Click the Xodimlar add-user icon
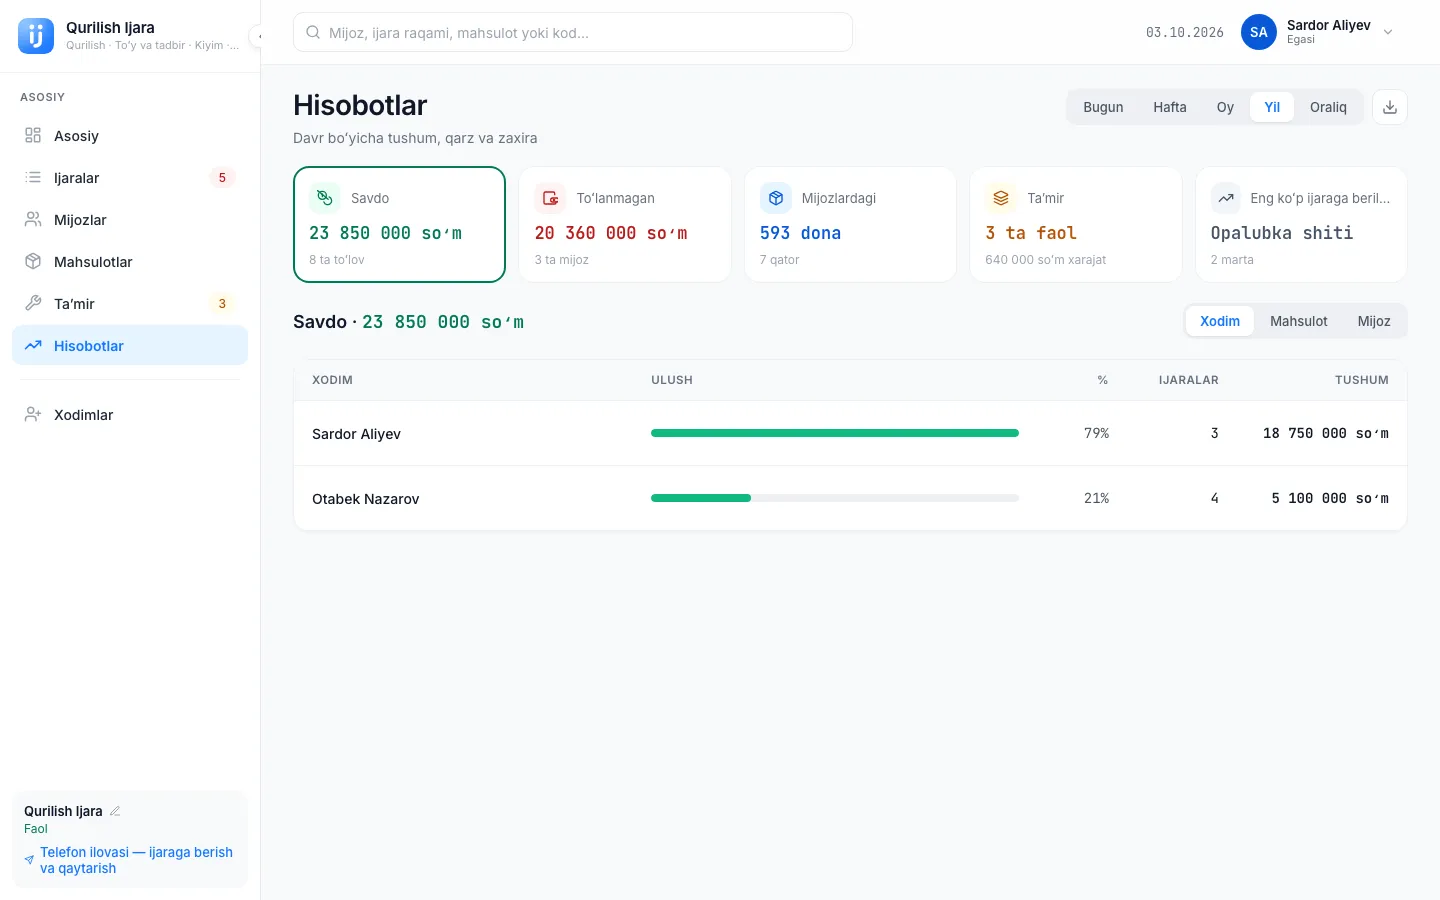 coord(33,414)
